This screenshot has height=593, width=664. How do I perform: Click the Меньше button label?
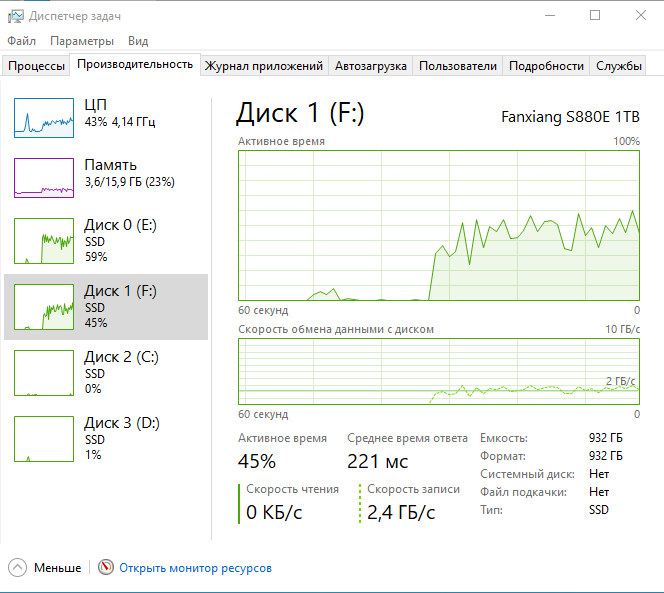58,568
